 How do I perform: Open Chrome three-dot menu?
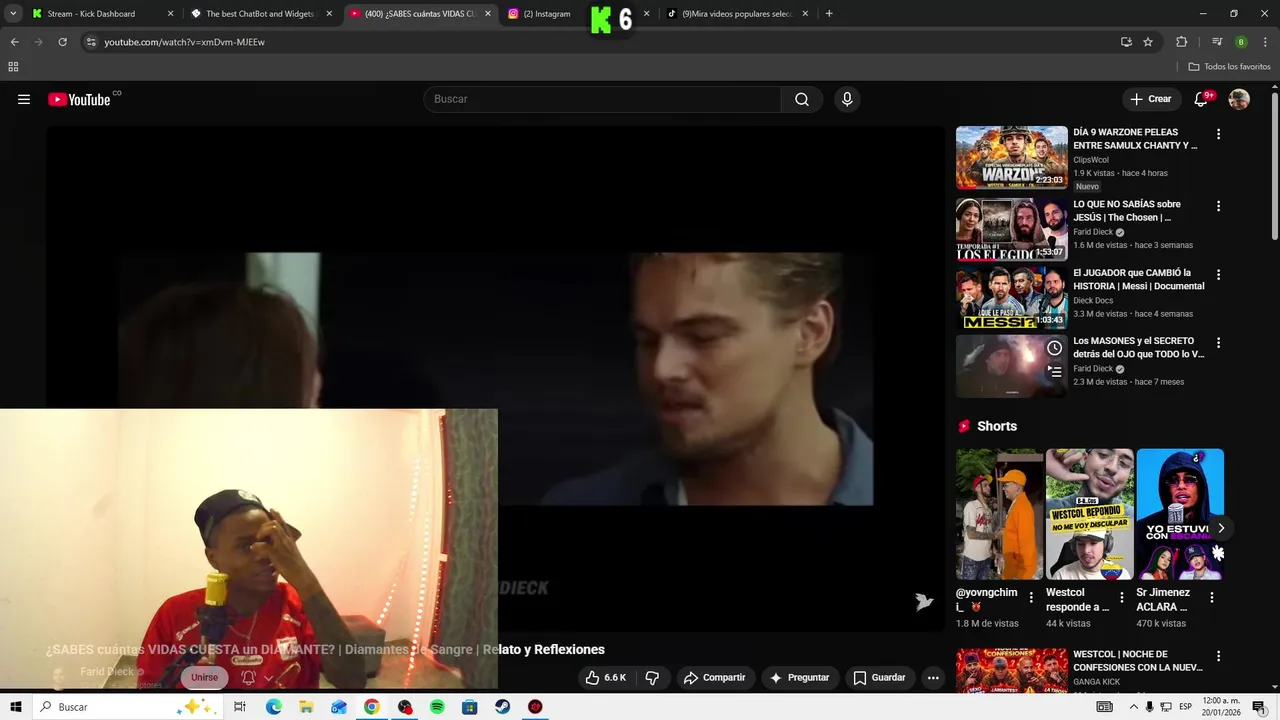click(1265, 42)
